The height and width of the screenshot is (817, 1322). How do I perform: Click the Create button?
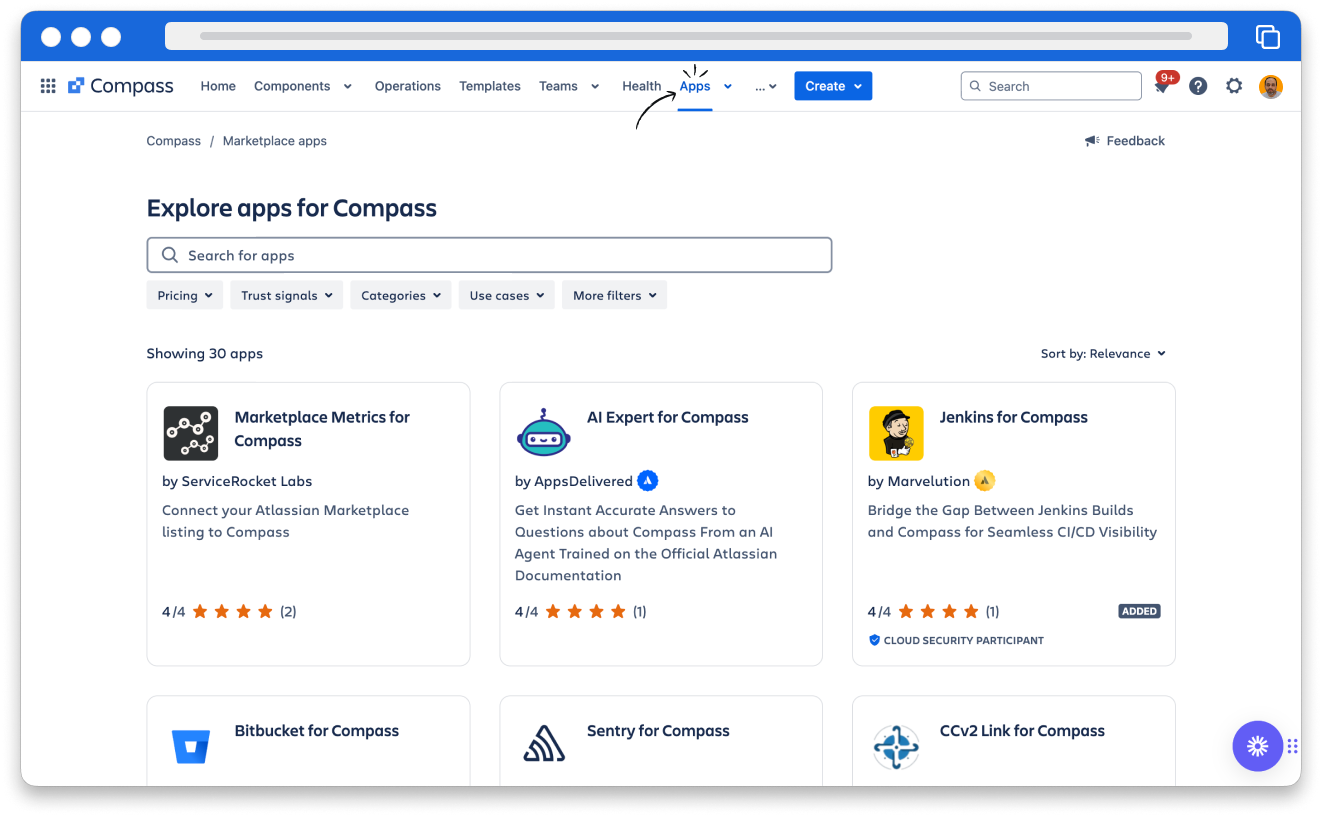[x=833, y=86]
